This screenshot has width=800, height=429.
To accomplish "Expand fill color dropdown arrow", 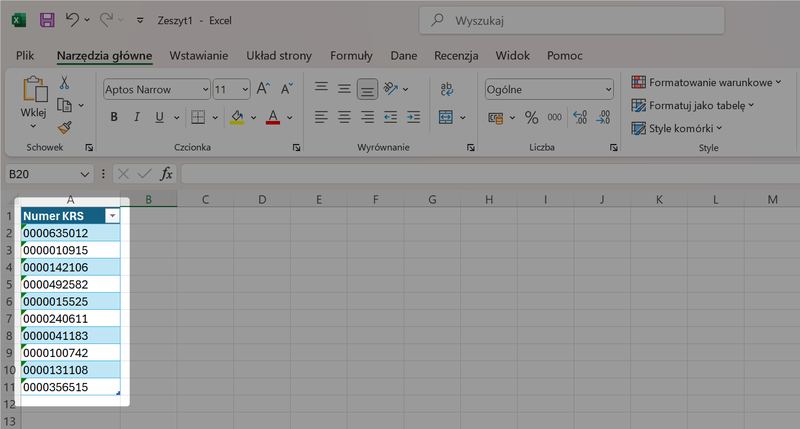I will tap(254, 118).
